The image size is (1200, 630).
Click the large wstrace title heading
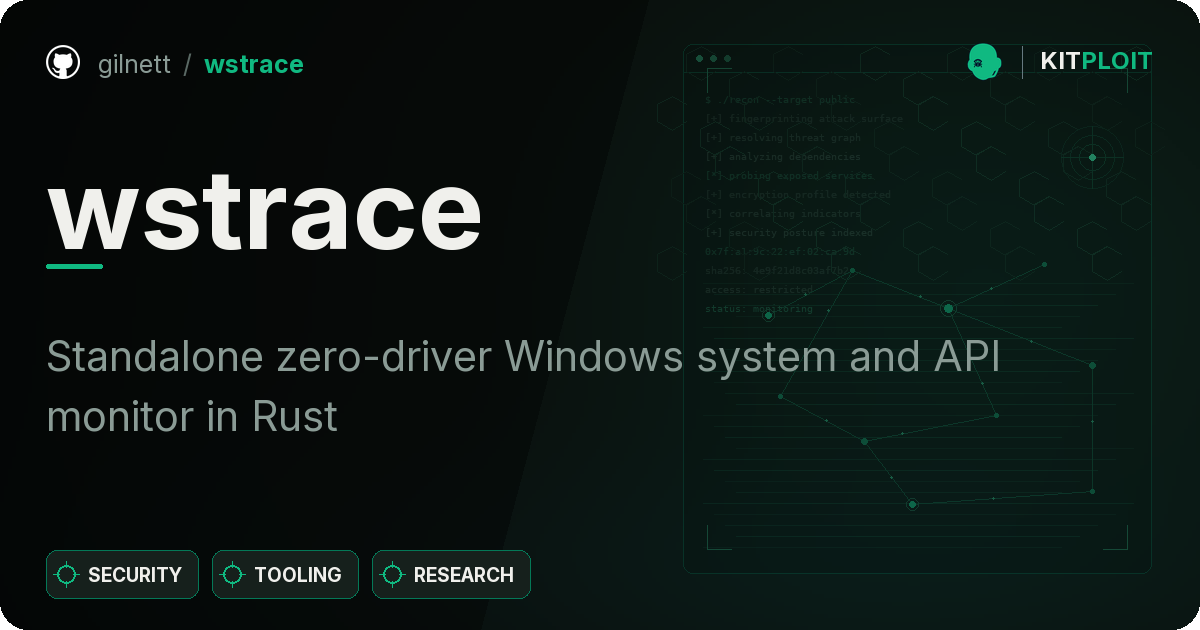(x=265, y=212)
